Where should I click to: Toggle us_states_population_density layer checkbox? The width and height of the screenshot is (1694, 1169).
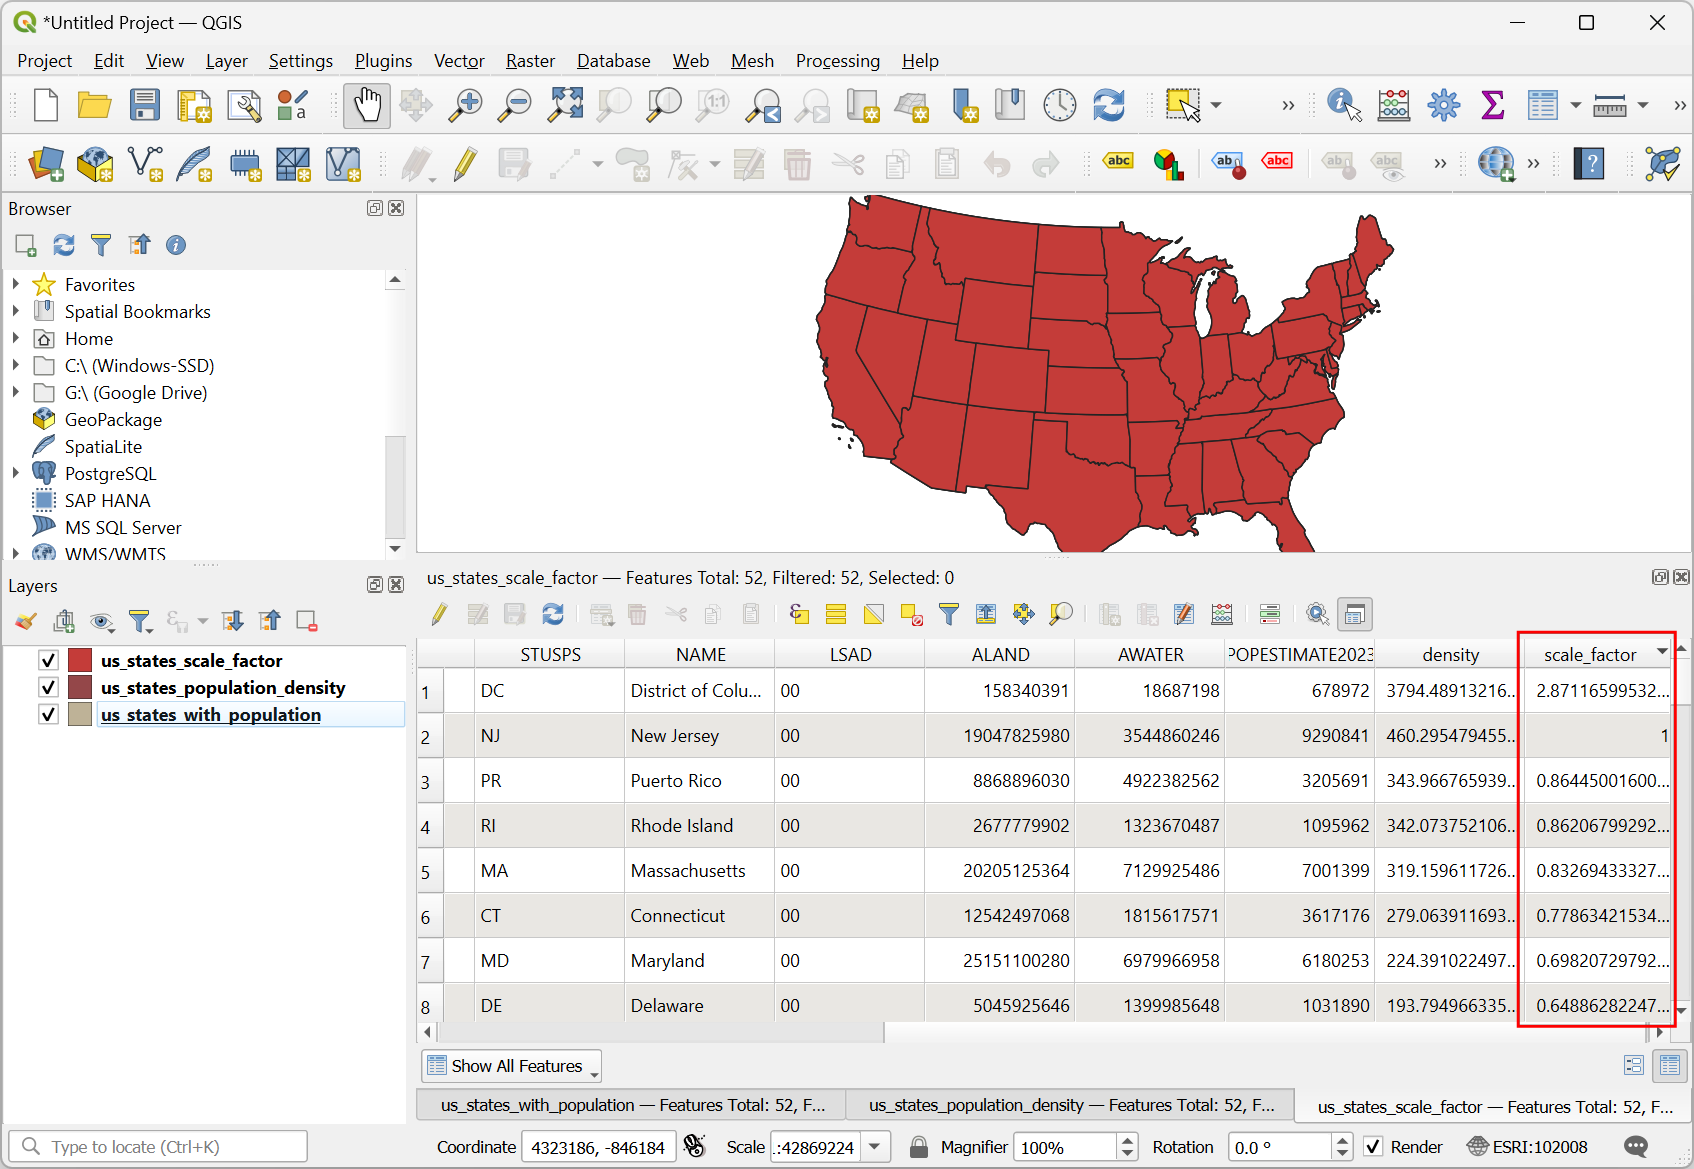coord(48,687)
